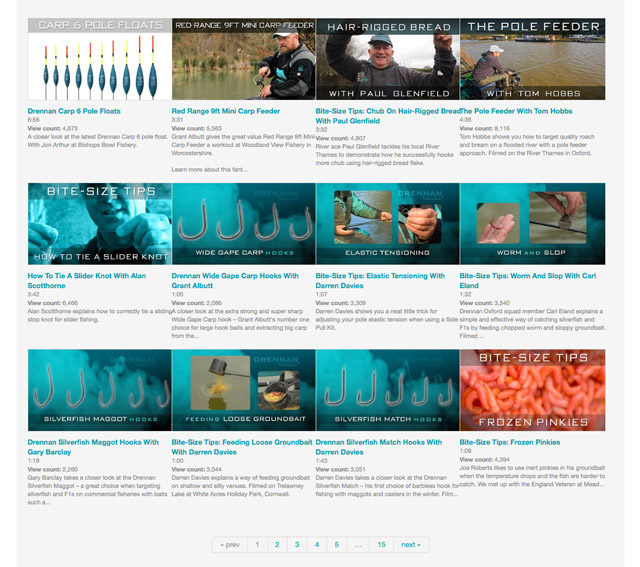The image size is (640, 567).
Task: Click the 'Learn more about this fant...' text
Action: click(x=209, y=169)
